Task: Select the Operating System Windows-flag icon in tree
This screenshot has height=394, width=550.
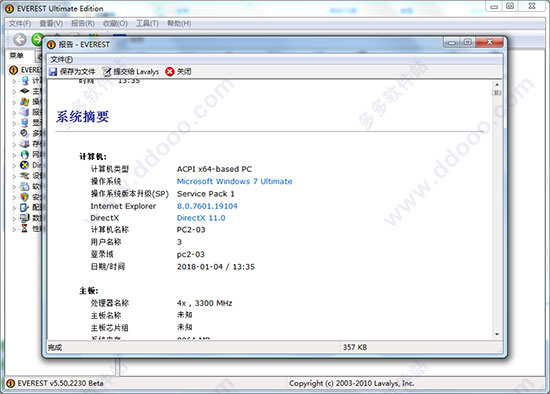Action: [25, 102]
